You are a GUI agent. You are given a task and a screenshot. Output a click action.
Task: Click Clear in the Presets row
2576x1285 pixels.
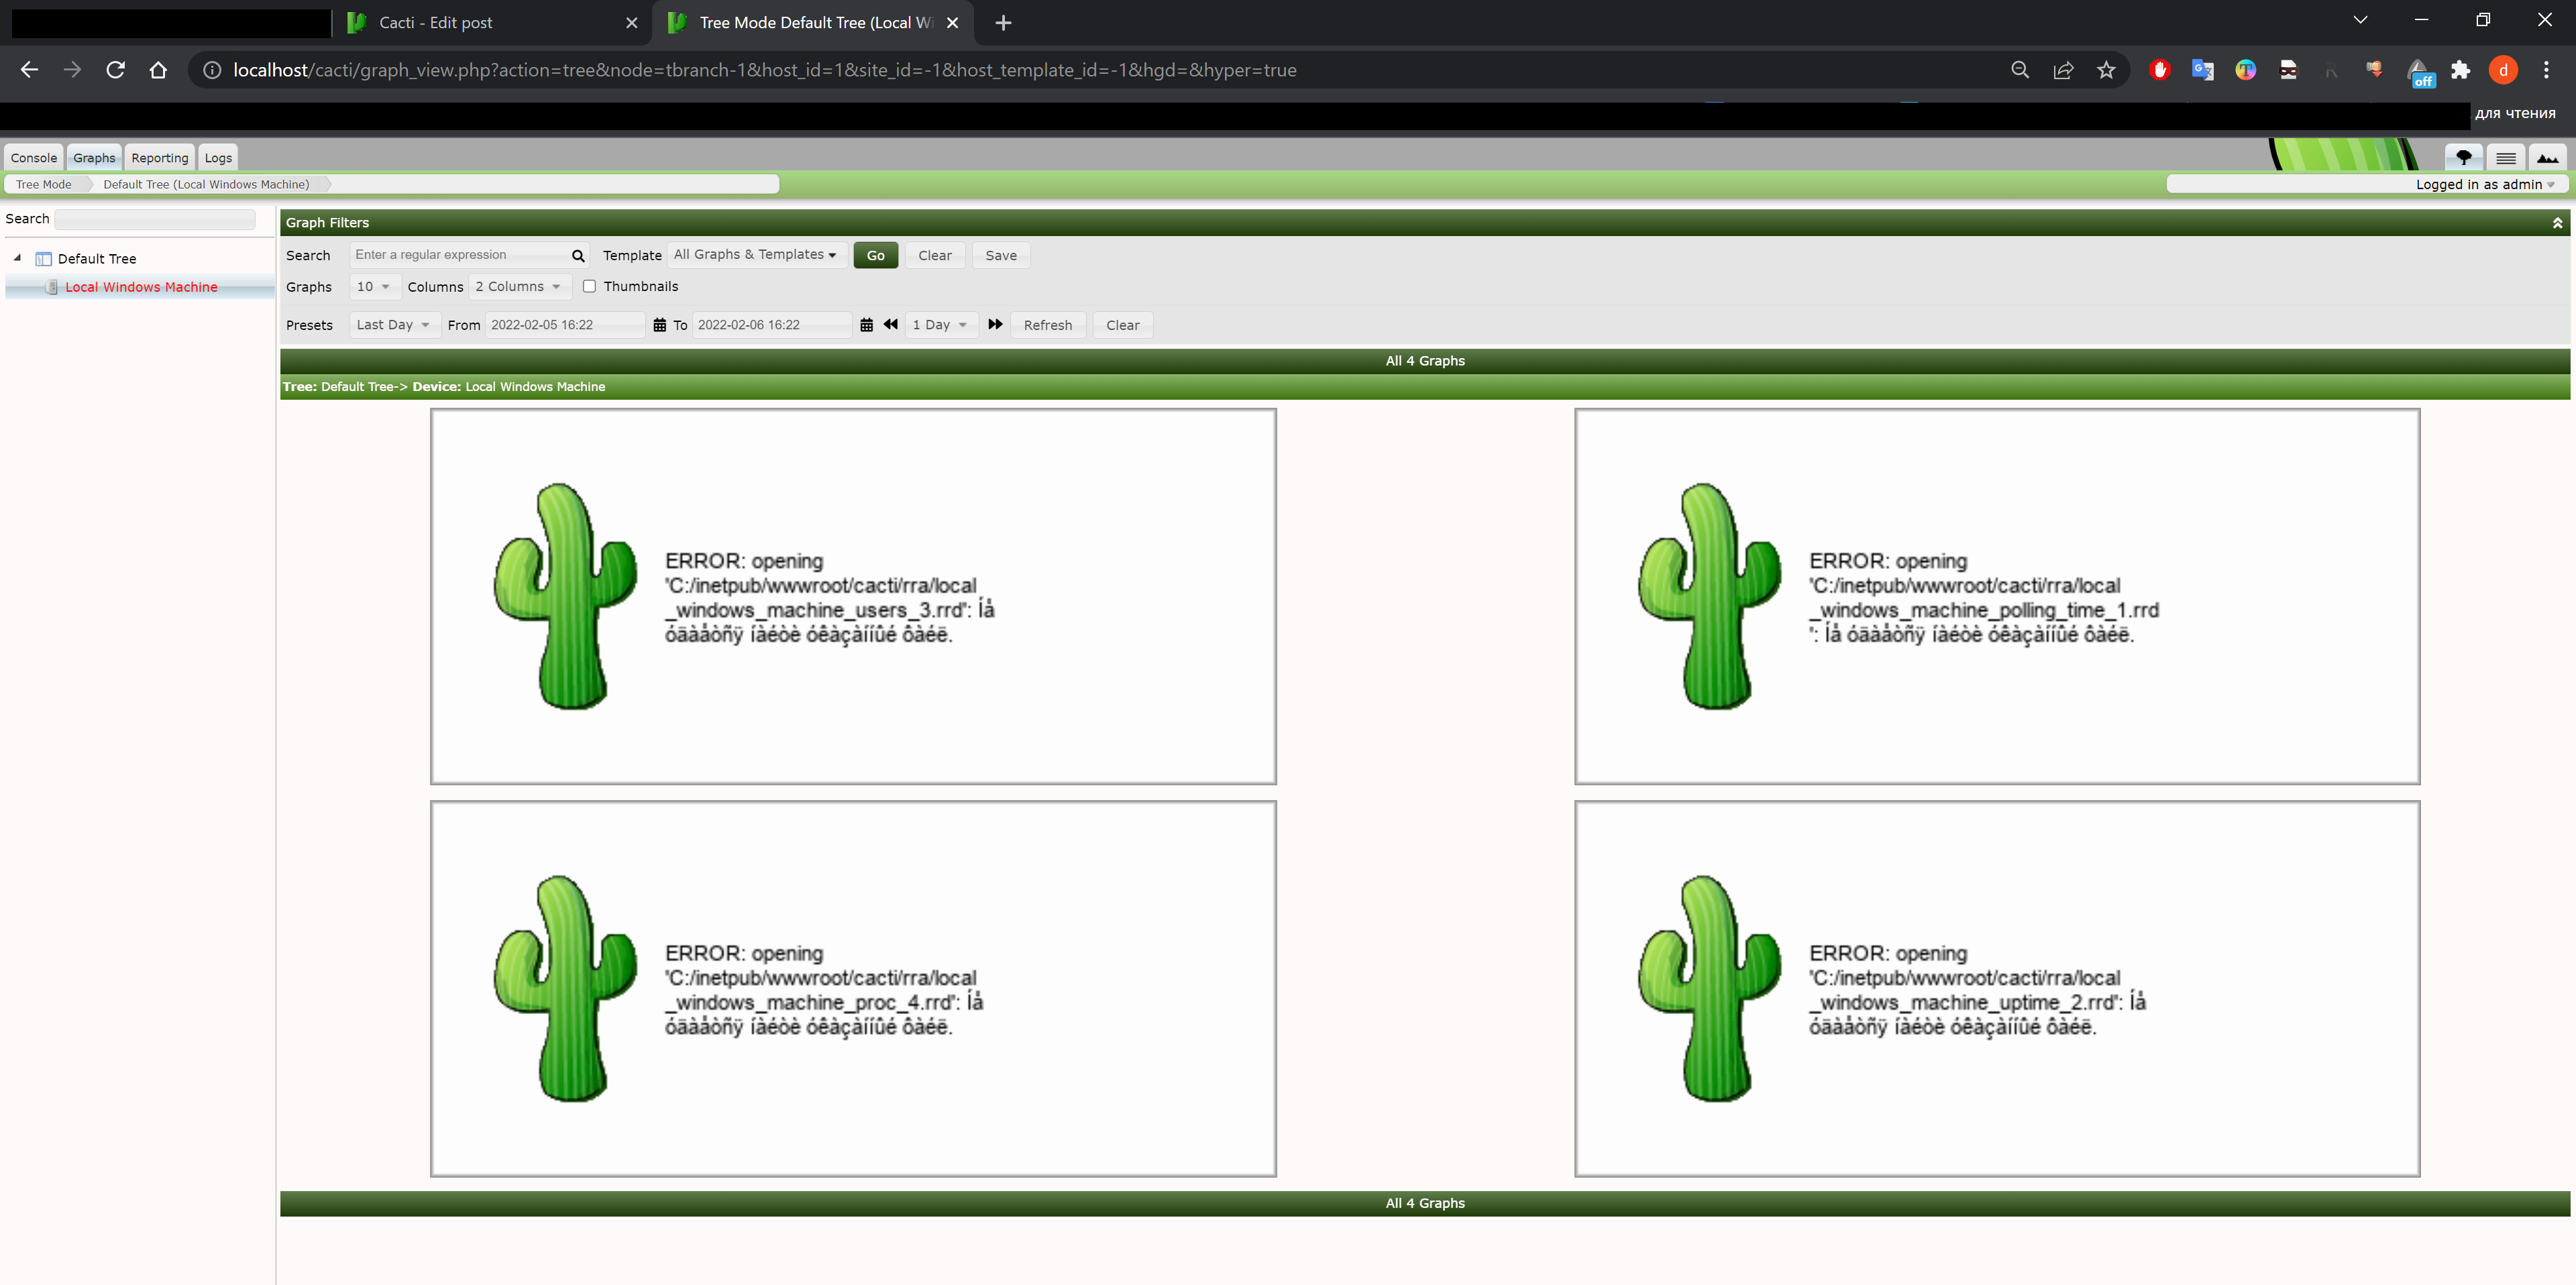pyautogui.click(x=1122, y=325)
